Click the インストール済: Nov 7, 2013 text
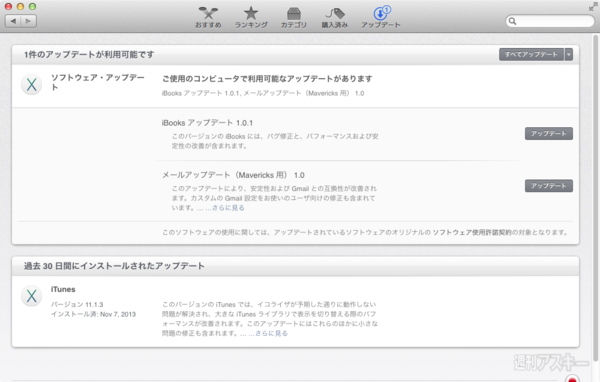Screen dimensions: 600x382 click(93, 314)
